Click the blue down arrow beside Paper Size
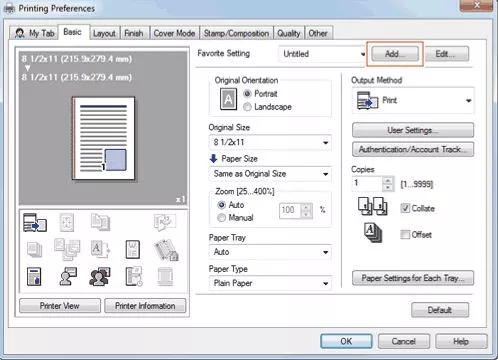Viewport: 498px width, 360px height. click(x=213, y=159)
